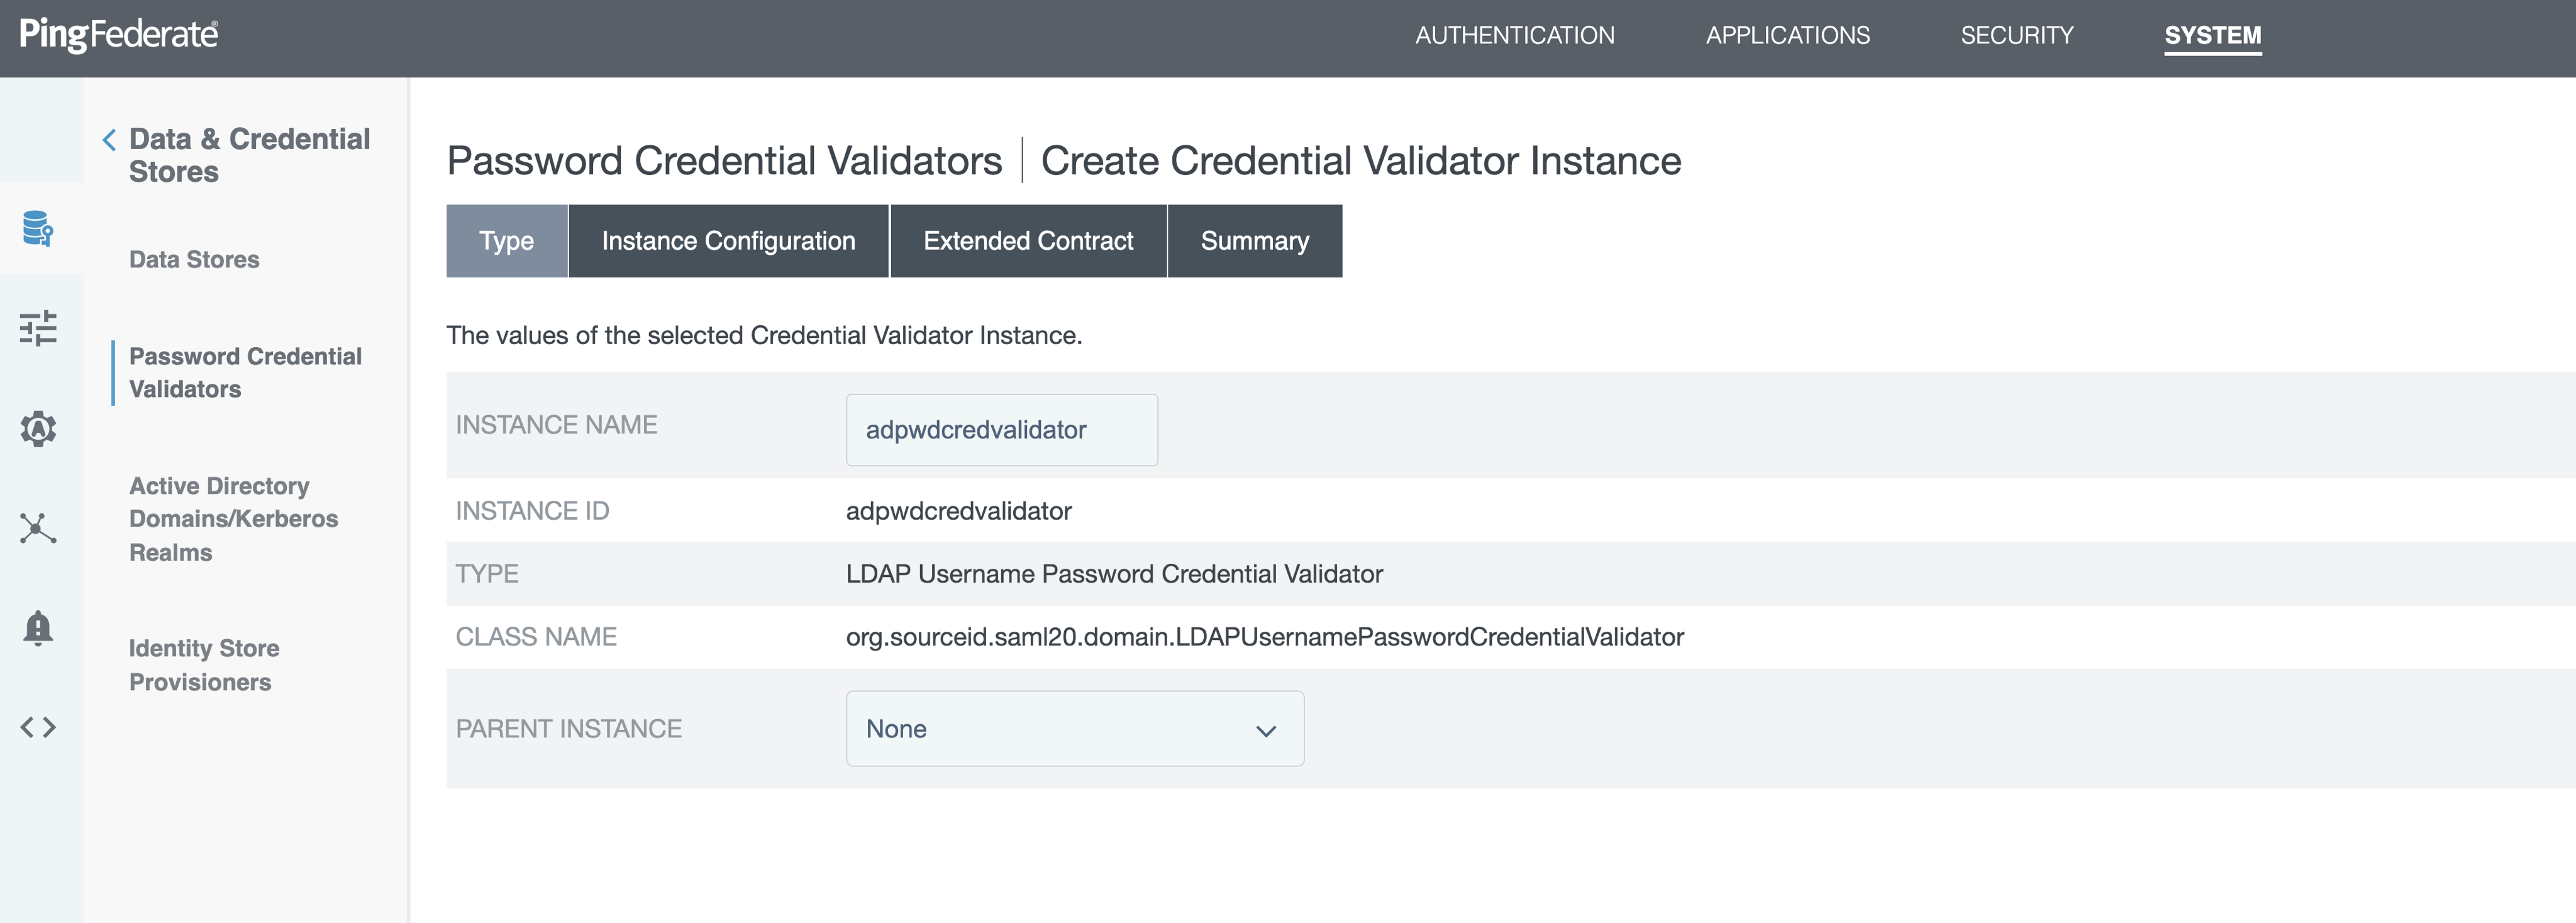The image size is (2576, 923).
Task: Open Identity Store Provisioners link
Action: 203,665
